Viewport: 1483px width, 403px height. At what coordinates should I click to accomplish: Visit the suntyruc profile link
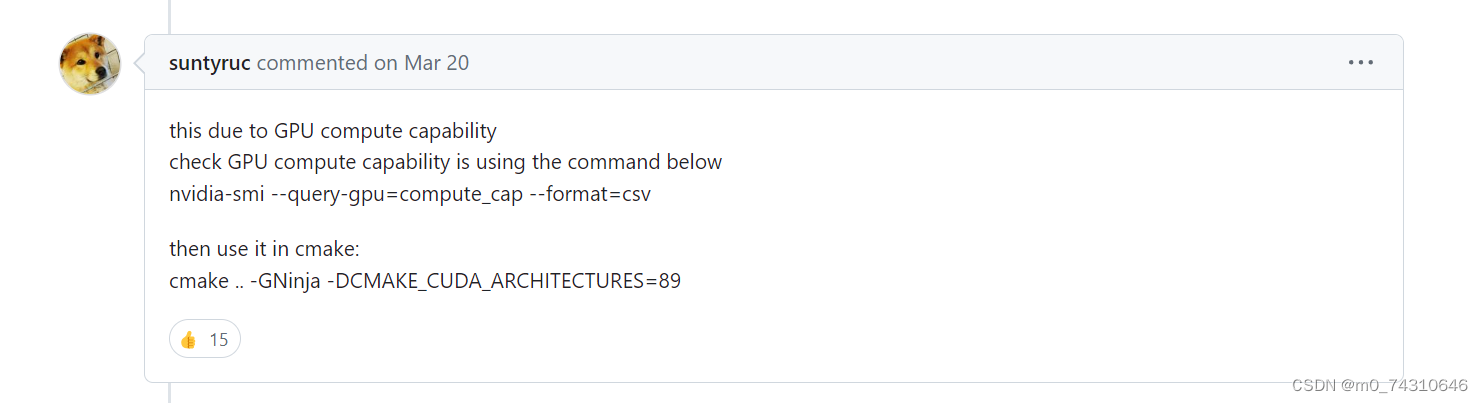210,63
